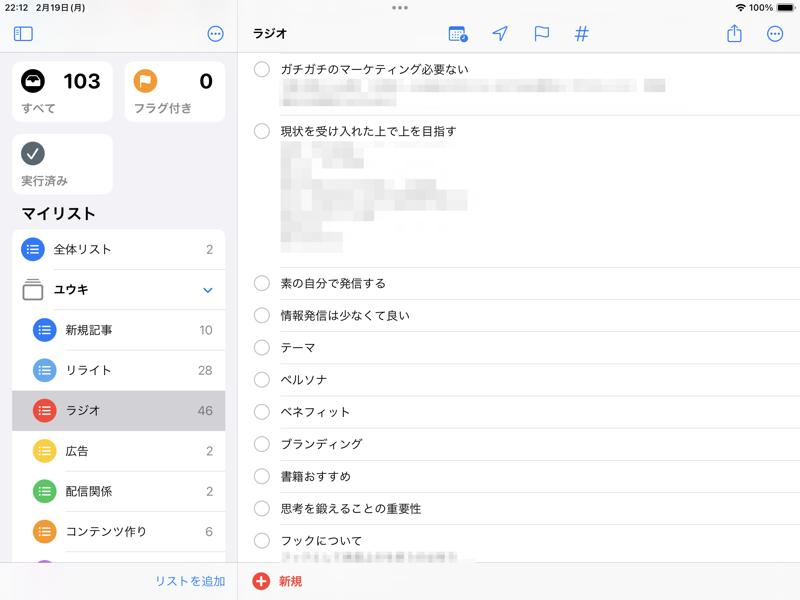Complete フックについて reminder
This screenshot has width=800, height=600.
(x=262, y=540)
